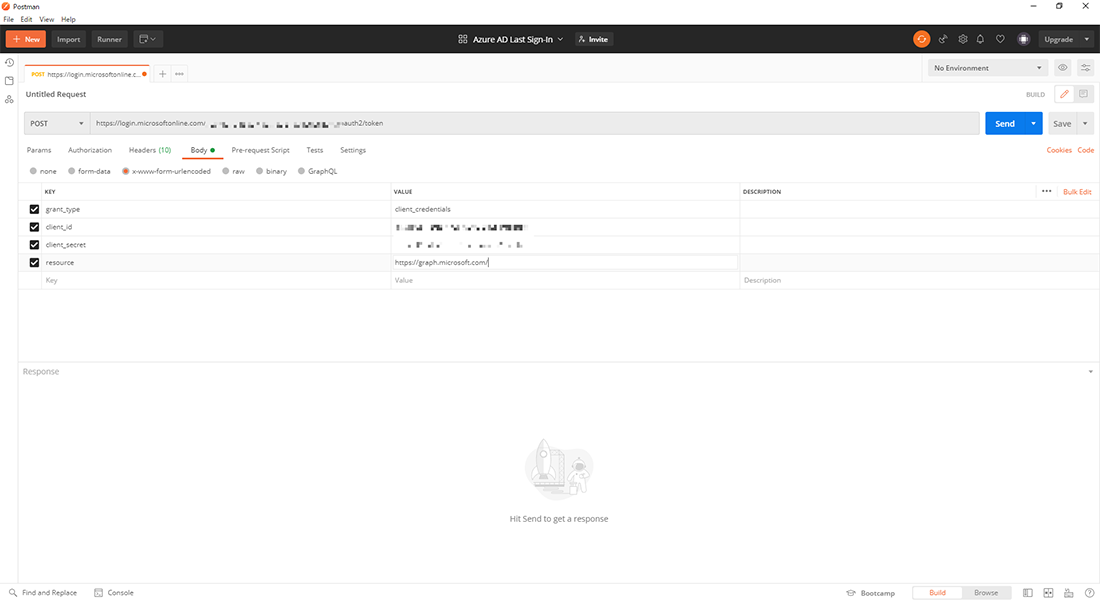Open the notifications bell icon
The width and height of the screenshot is (1100, 602).
[980, 39]
